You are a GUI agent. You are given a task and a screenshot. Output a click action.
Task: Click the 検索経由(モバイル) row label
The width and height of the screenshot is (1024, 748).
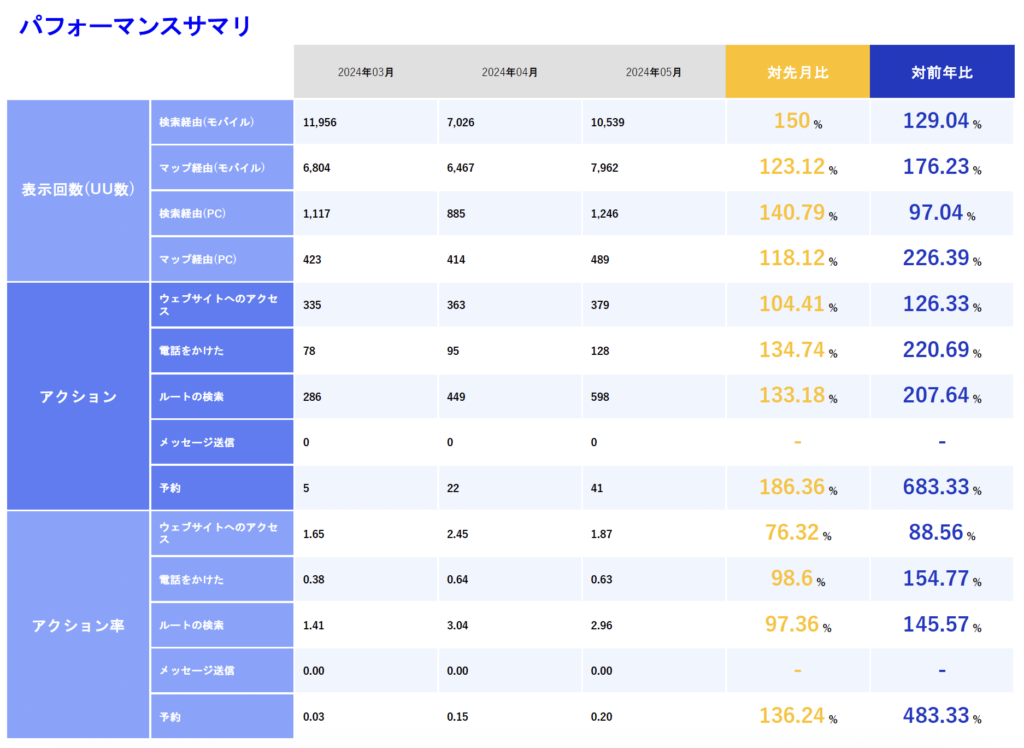pyautogui.click(x=207, y=122)
